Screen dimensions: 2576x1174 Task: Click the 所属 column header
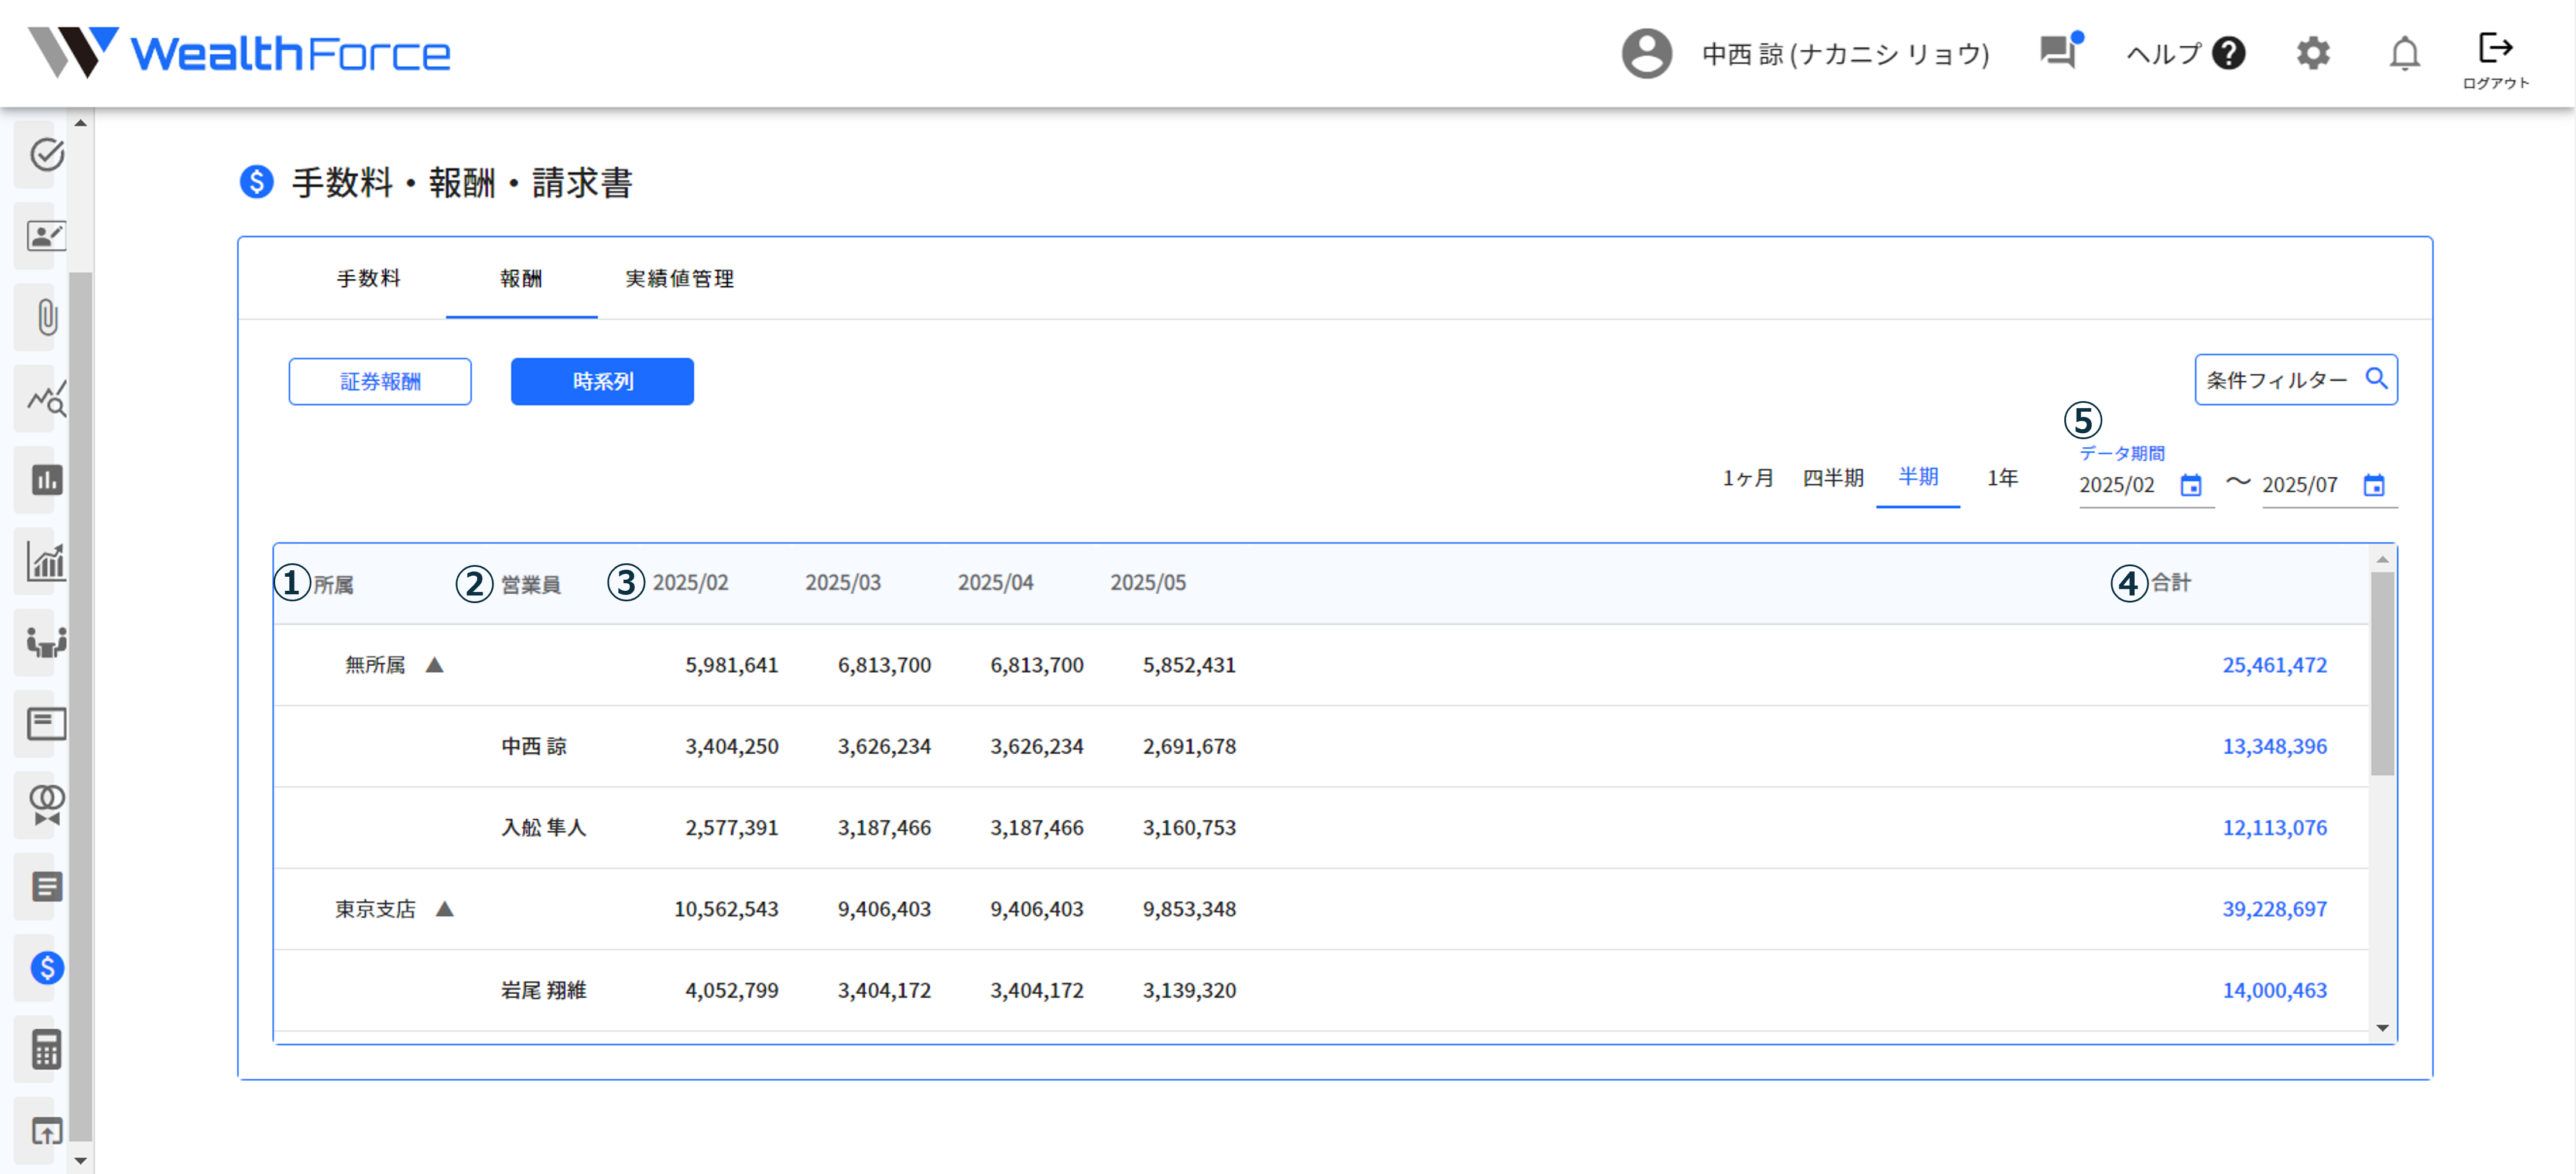click(333, 584)
